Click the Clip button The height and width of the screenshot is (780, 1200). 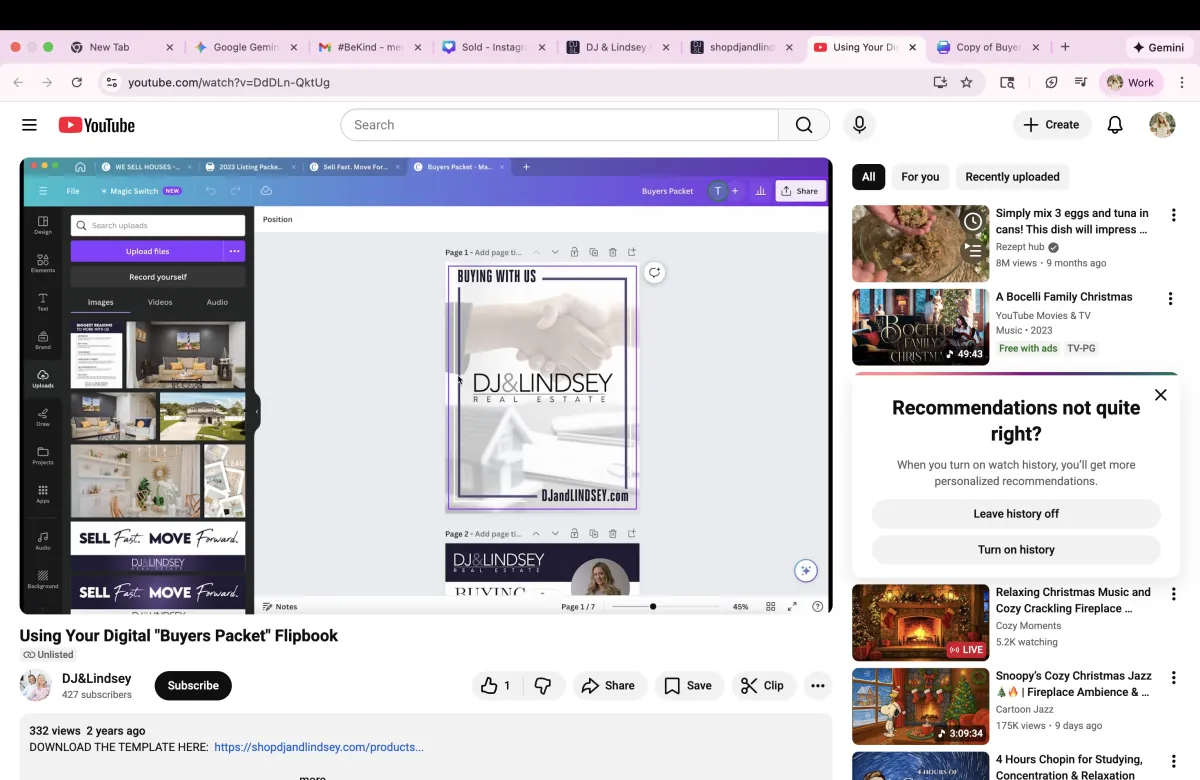(762, 685)
